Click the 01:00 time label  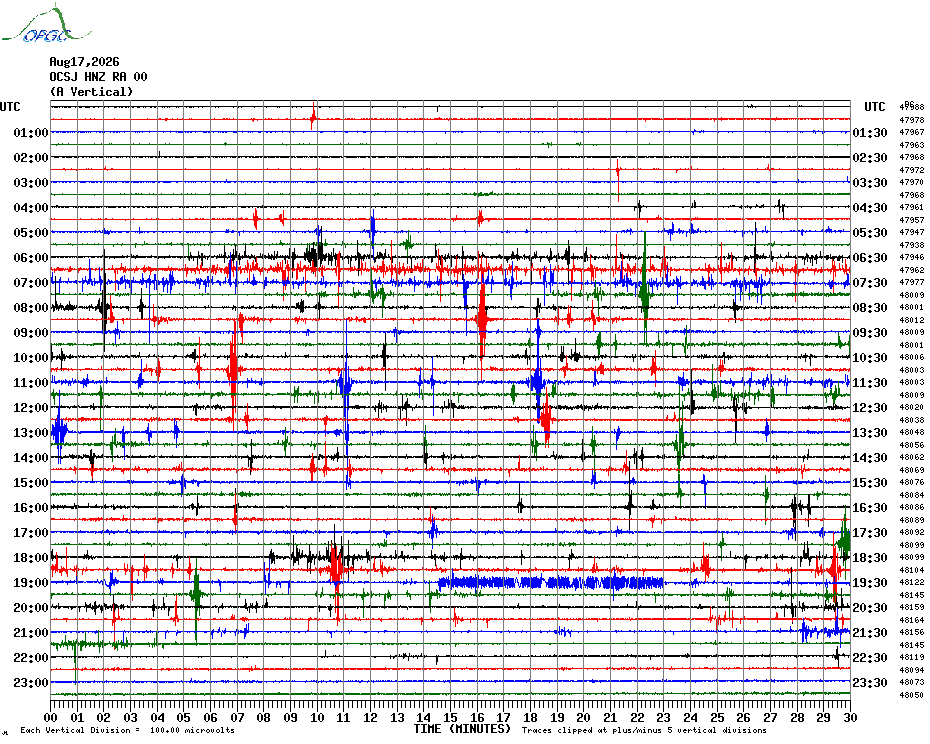31,132
